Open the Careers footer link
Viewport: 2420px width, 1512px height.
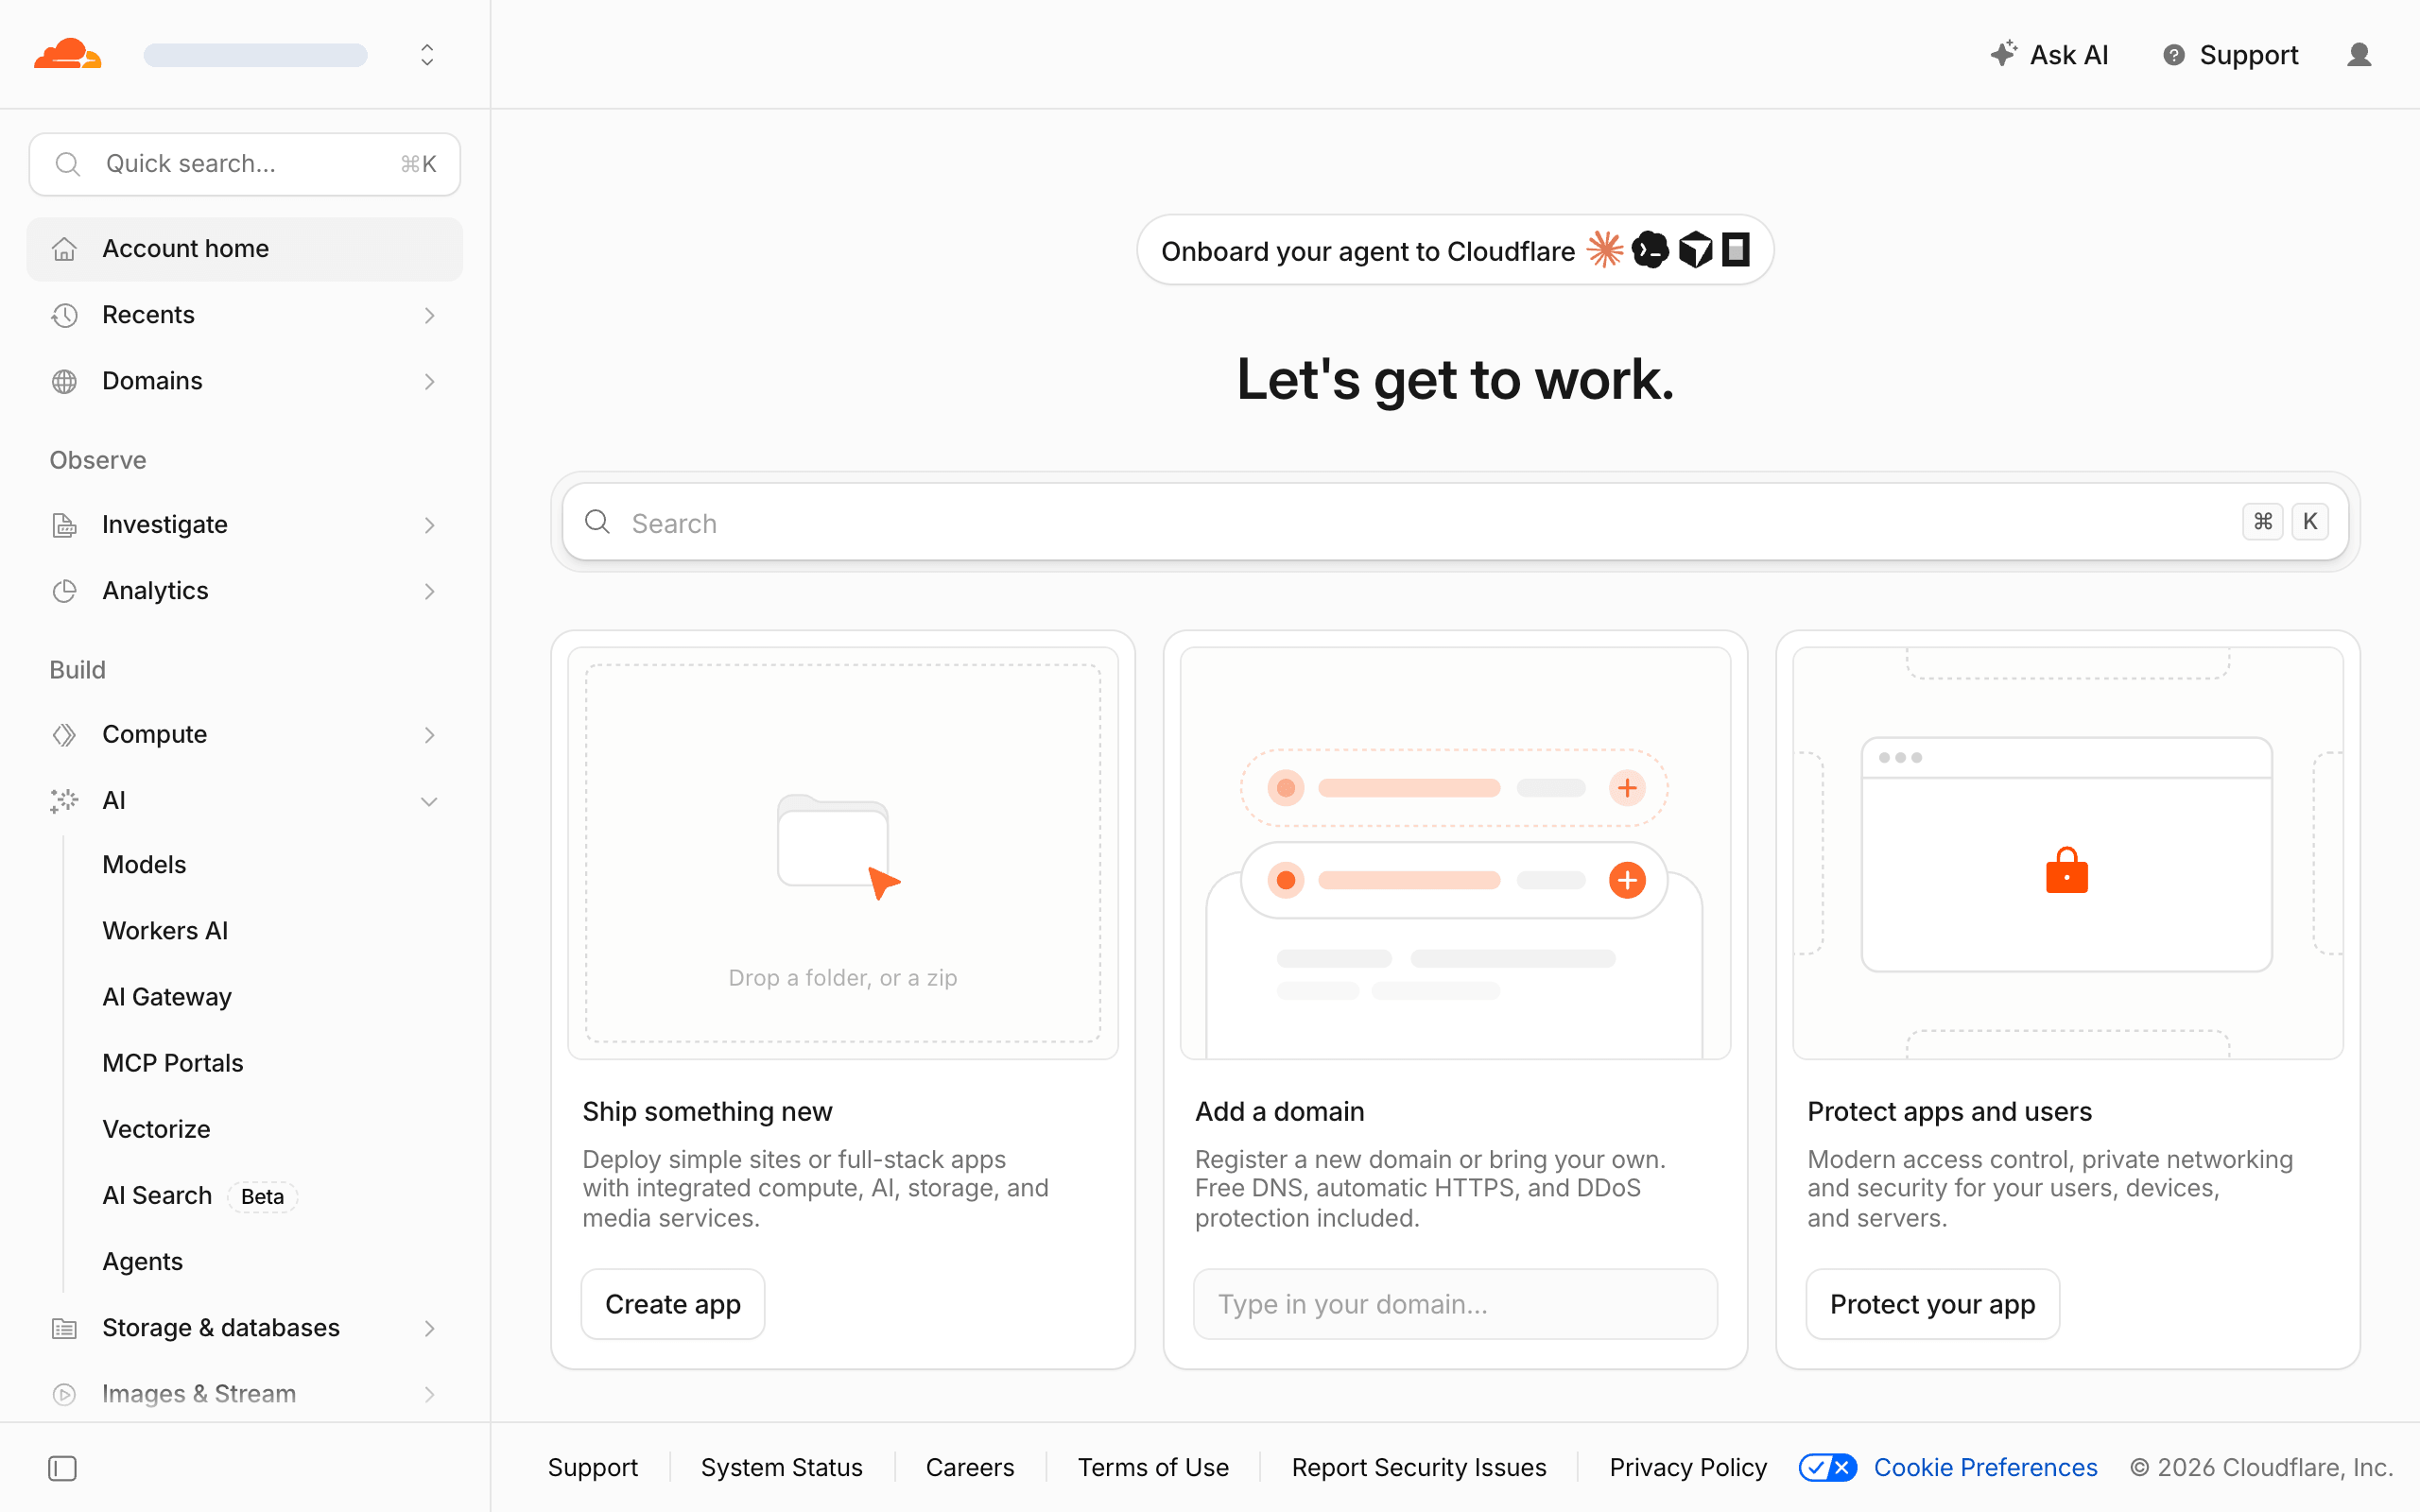970,1467
